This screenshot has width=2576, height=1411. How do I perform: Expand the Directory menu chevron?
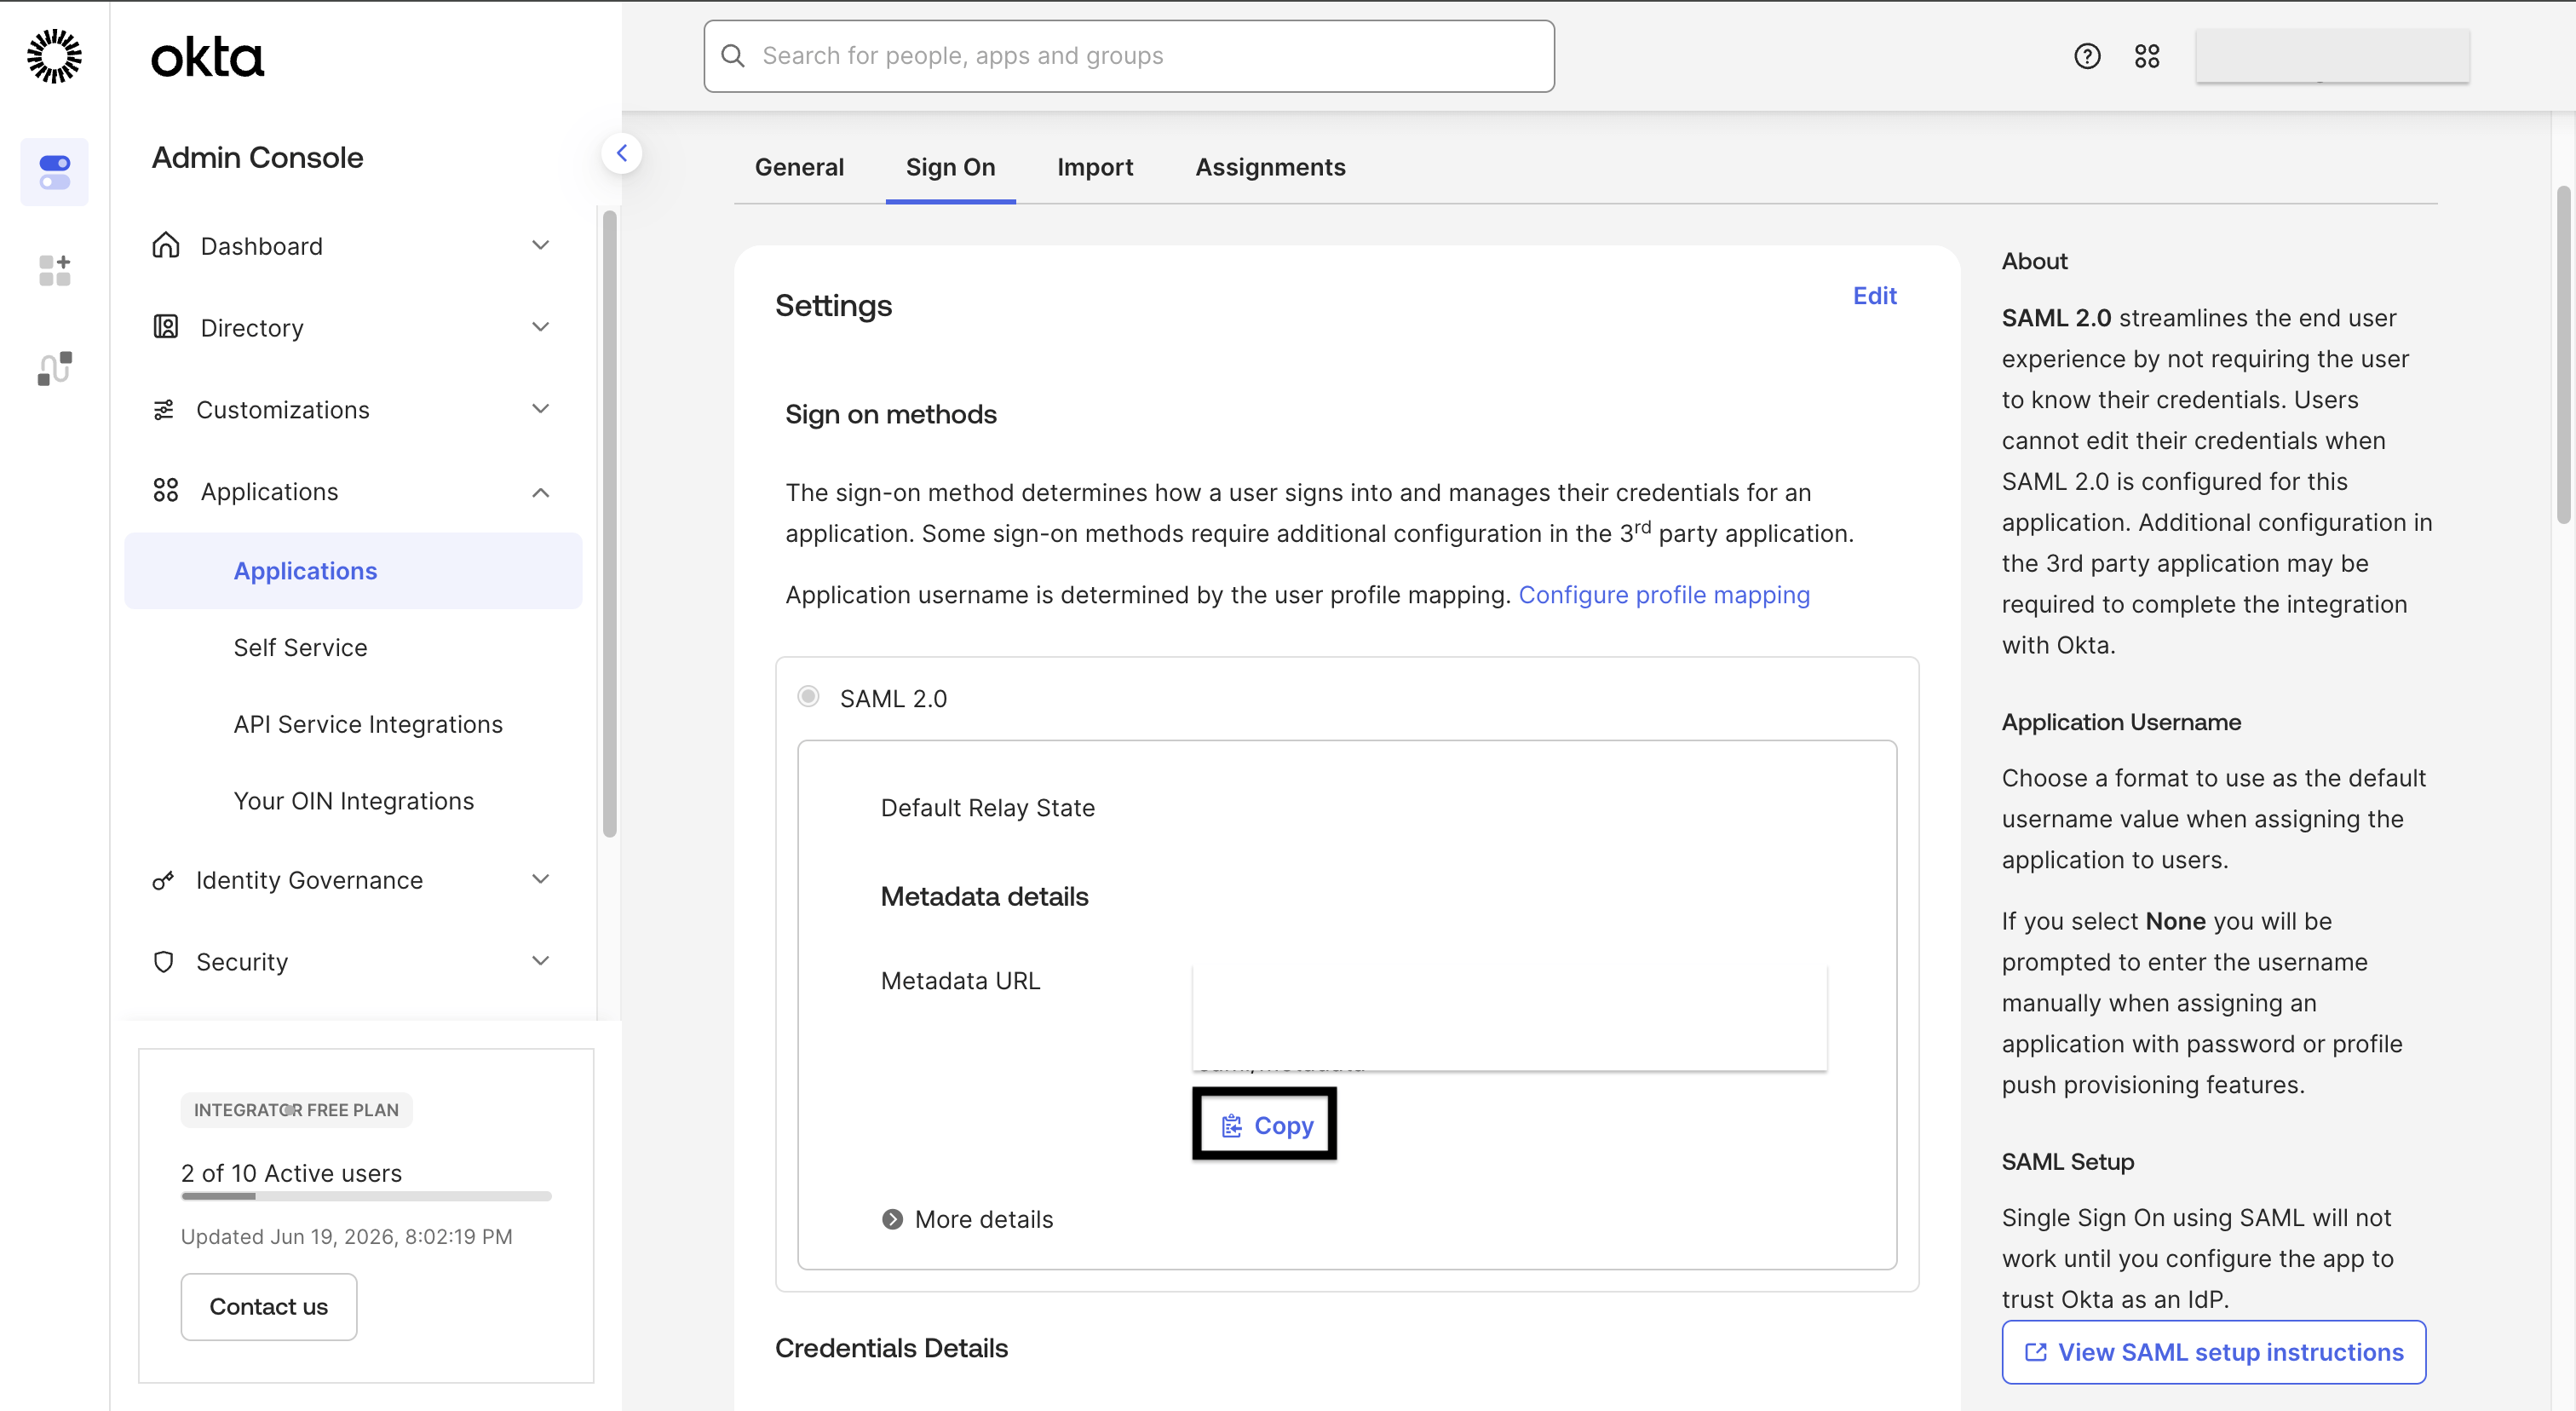(541, 327)
